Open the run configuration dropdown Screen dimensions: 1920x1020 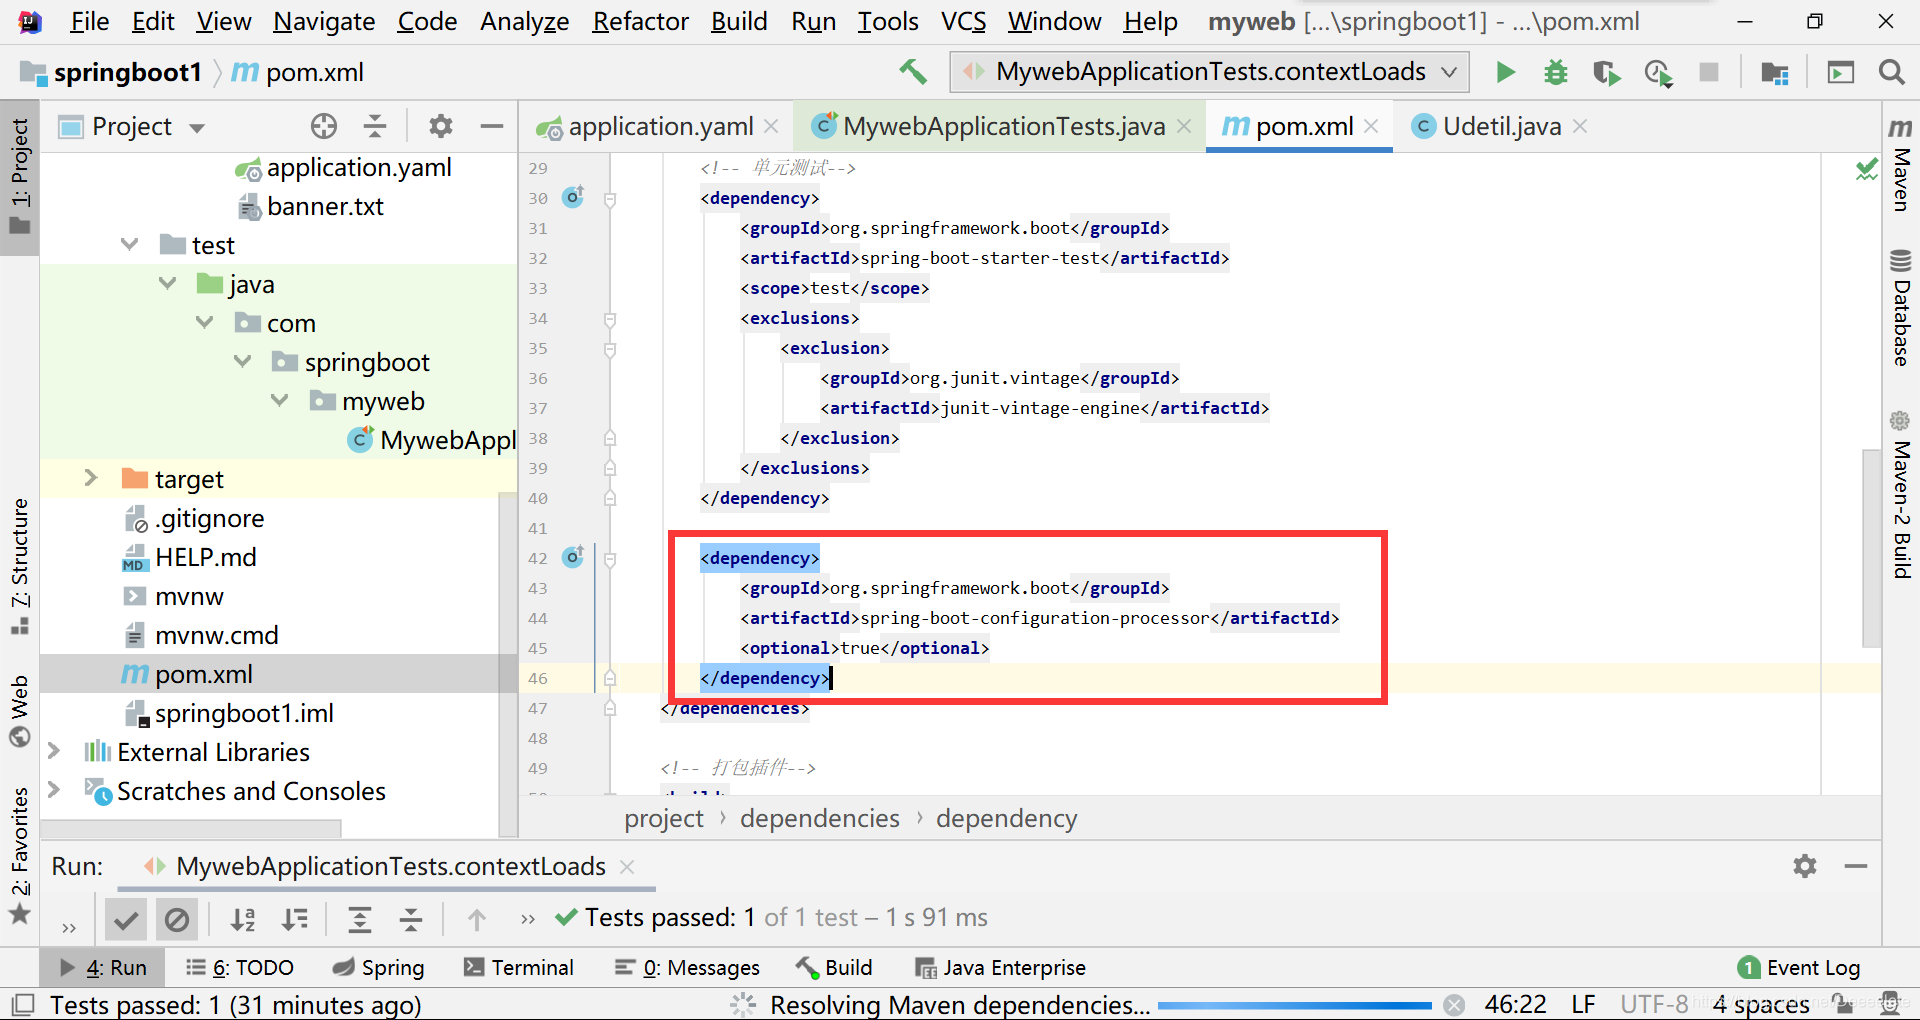point(1210,72)
